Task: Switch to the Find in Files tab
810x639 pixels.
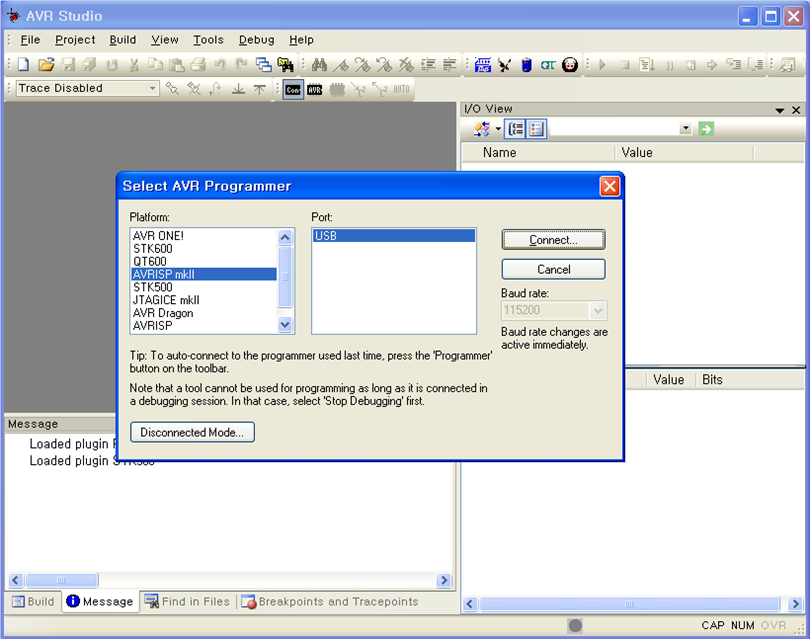Action: click(x=187, y=601)
